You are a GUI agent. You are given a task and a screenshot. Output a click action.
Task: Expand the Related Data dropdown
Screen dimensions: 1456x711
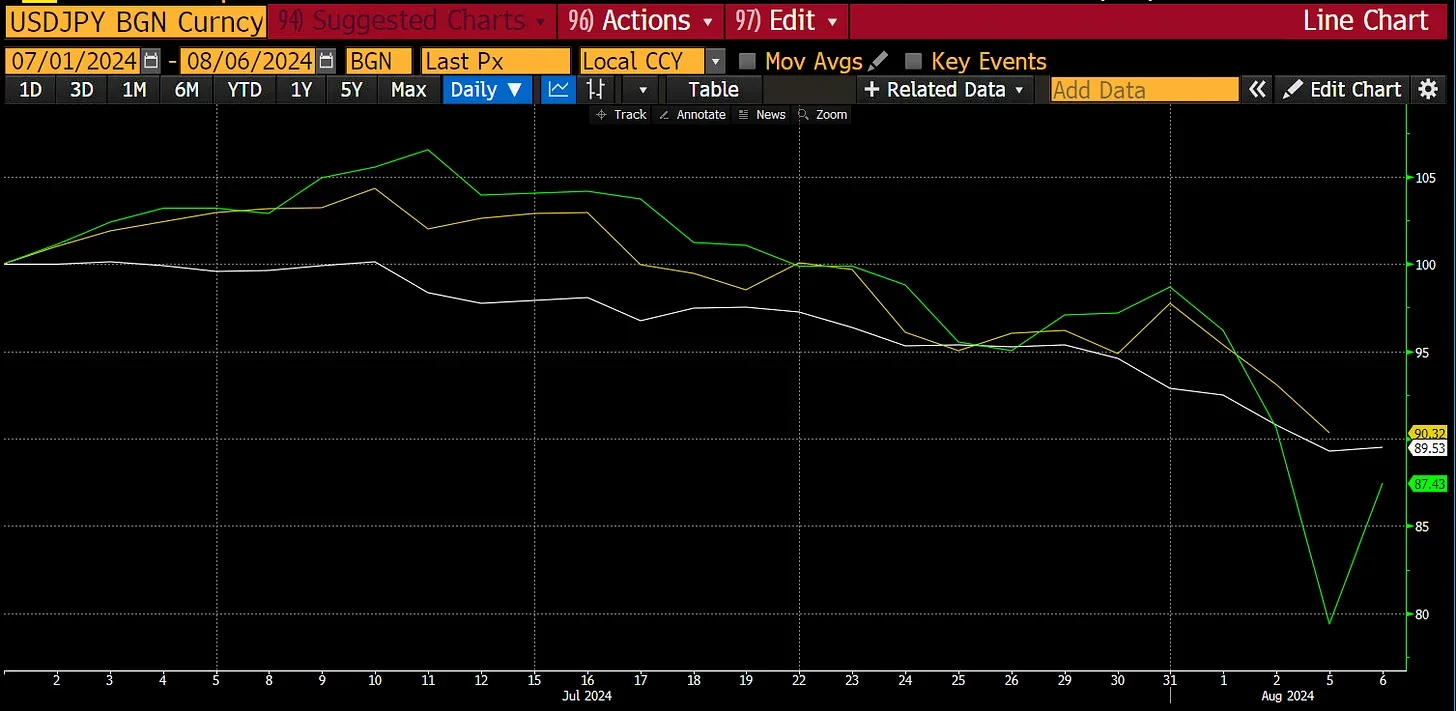click(945, 89)
